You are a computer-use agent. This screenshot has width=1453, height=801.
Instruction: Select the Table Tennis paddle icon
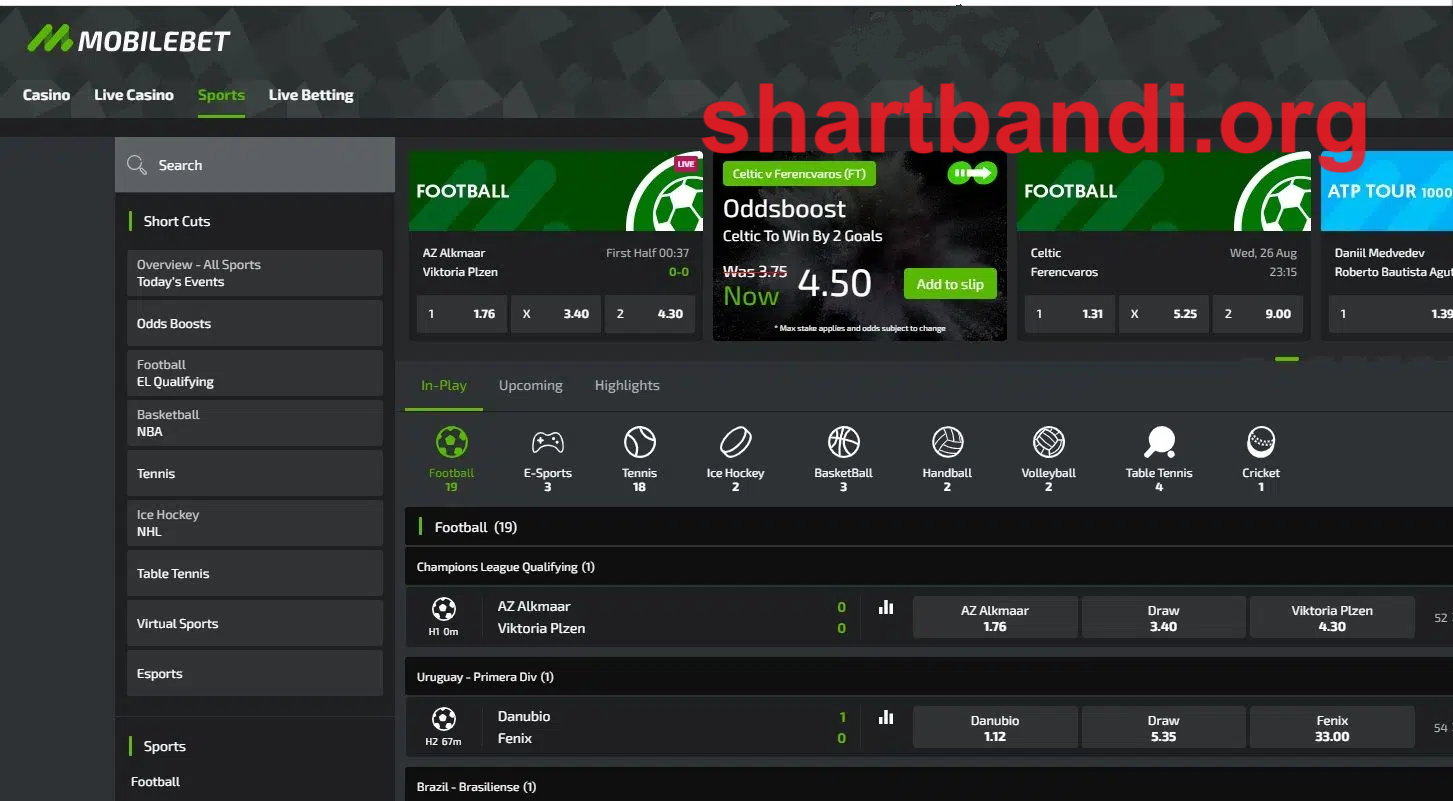1159,442
